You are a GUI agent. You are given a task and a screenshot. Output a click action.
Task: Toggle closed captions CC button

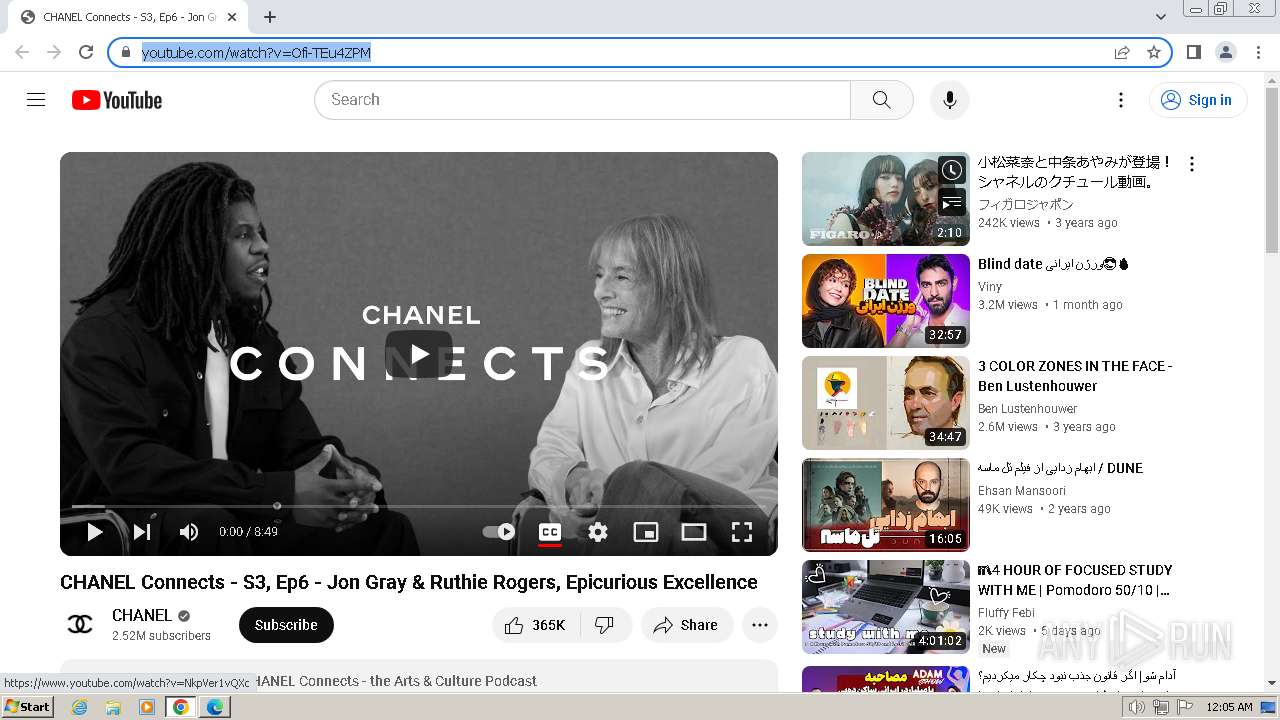pos(549,532)
